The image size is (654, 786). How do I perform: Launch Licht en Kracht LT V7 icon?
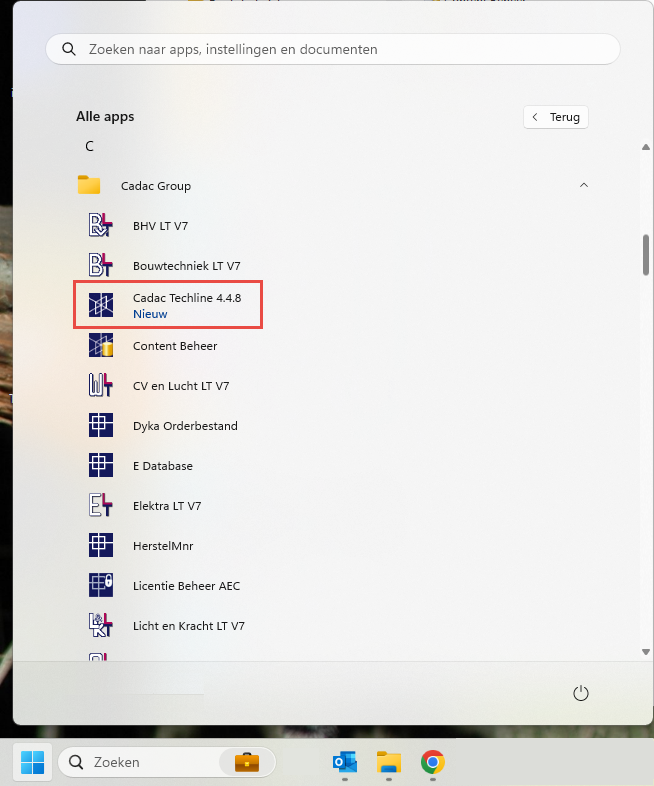[x=101, y=626]
